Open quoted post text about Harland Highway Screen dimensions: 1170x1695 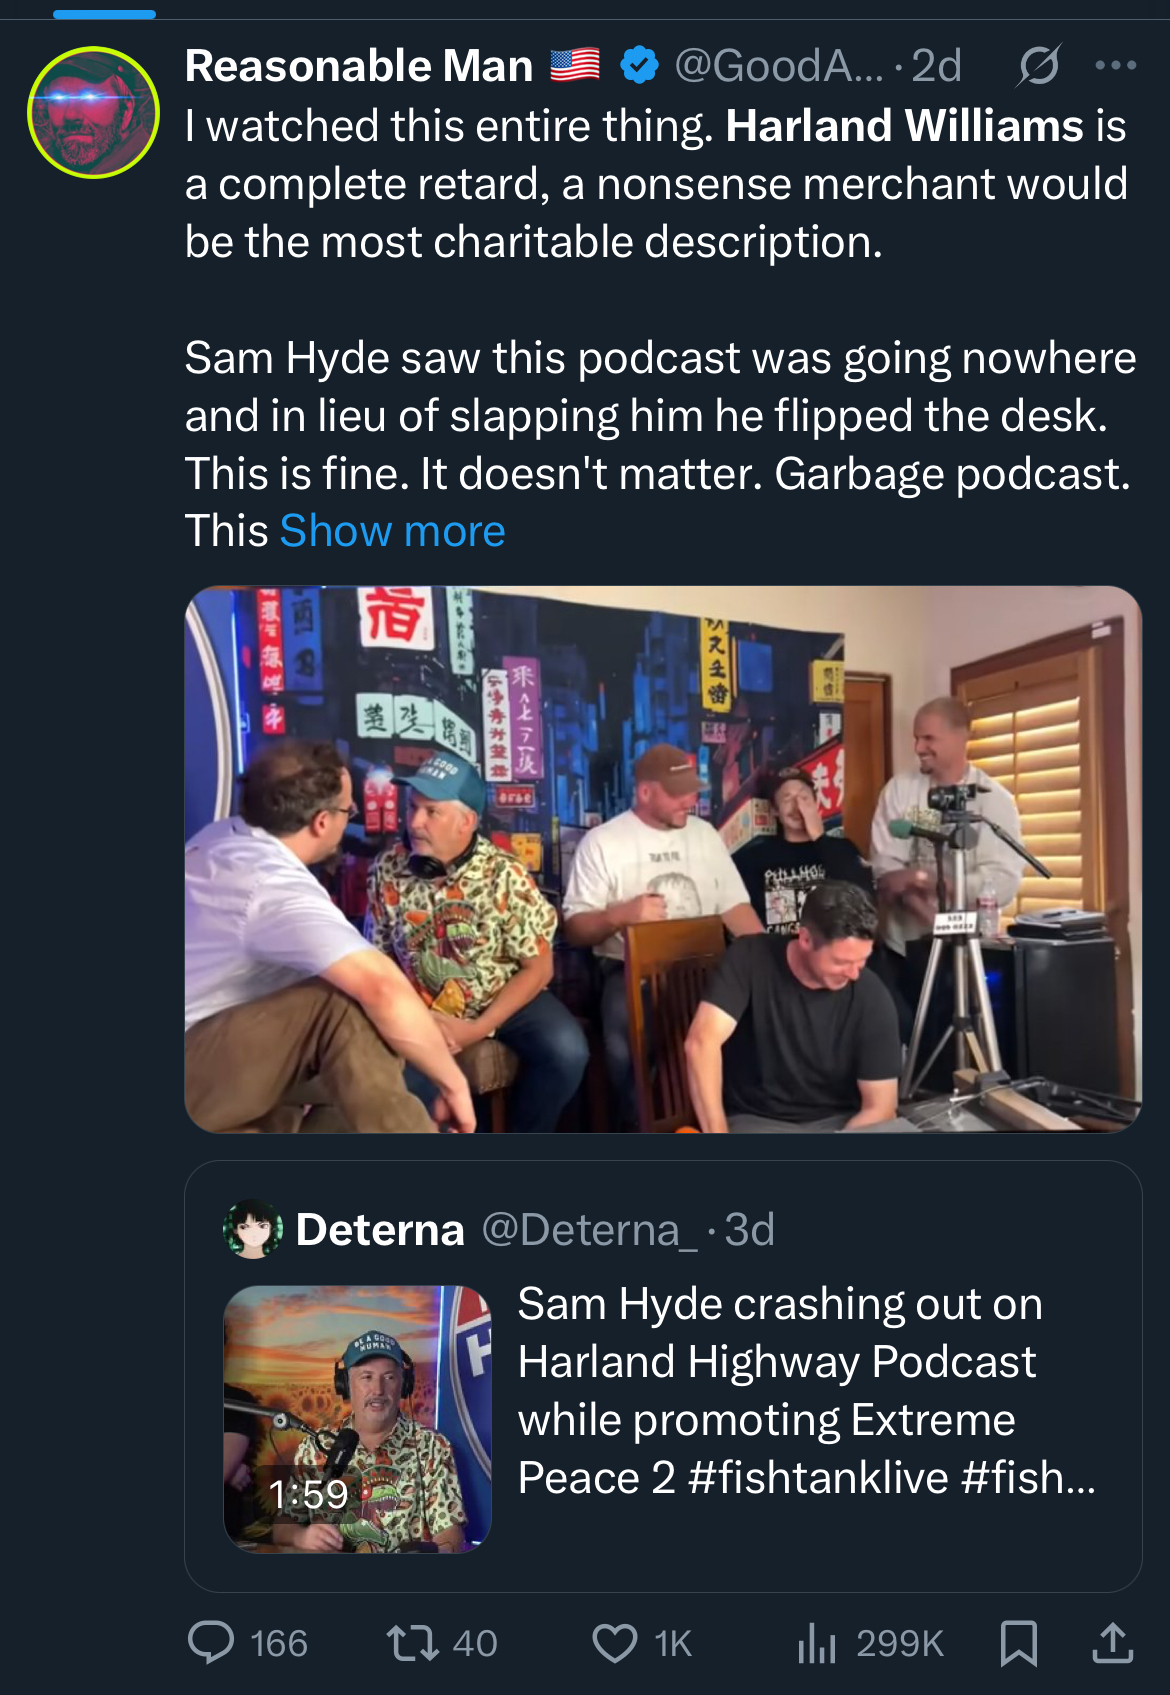click(x=806, y=1391)
